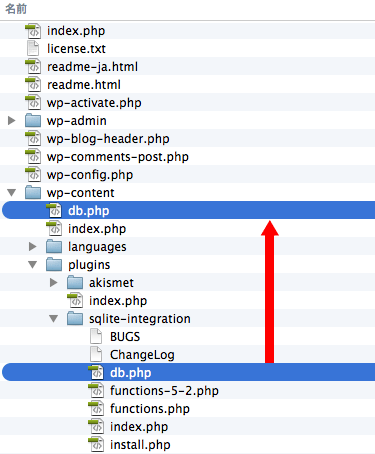Click the index.php icon inside sqlite-integration
The height and width of the screenshot is (454, 375).
(x=96, y=427)
